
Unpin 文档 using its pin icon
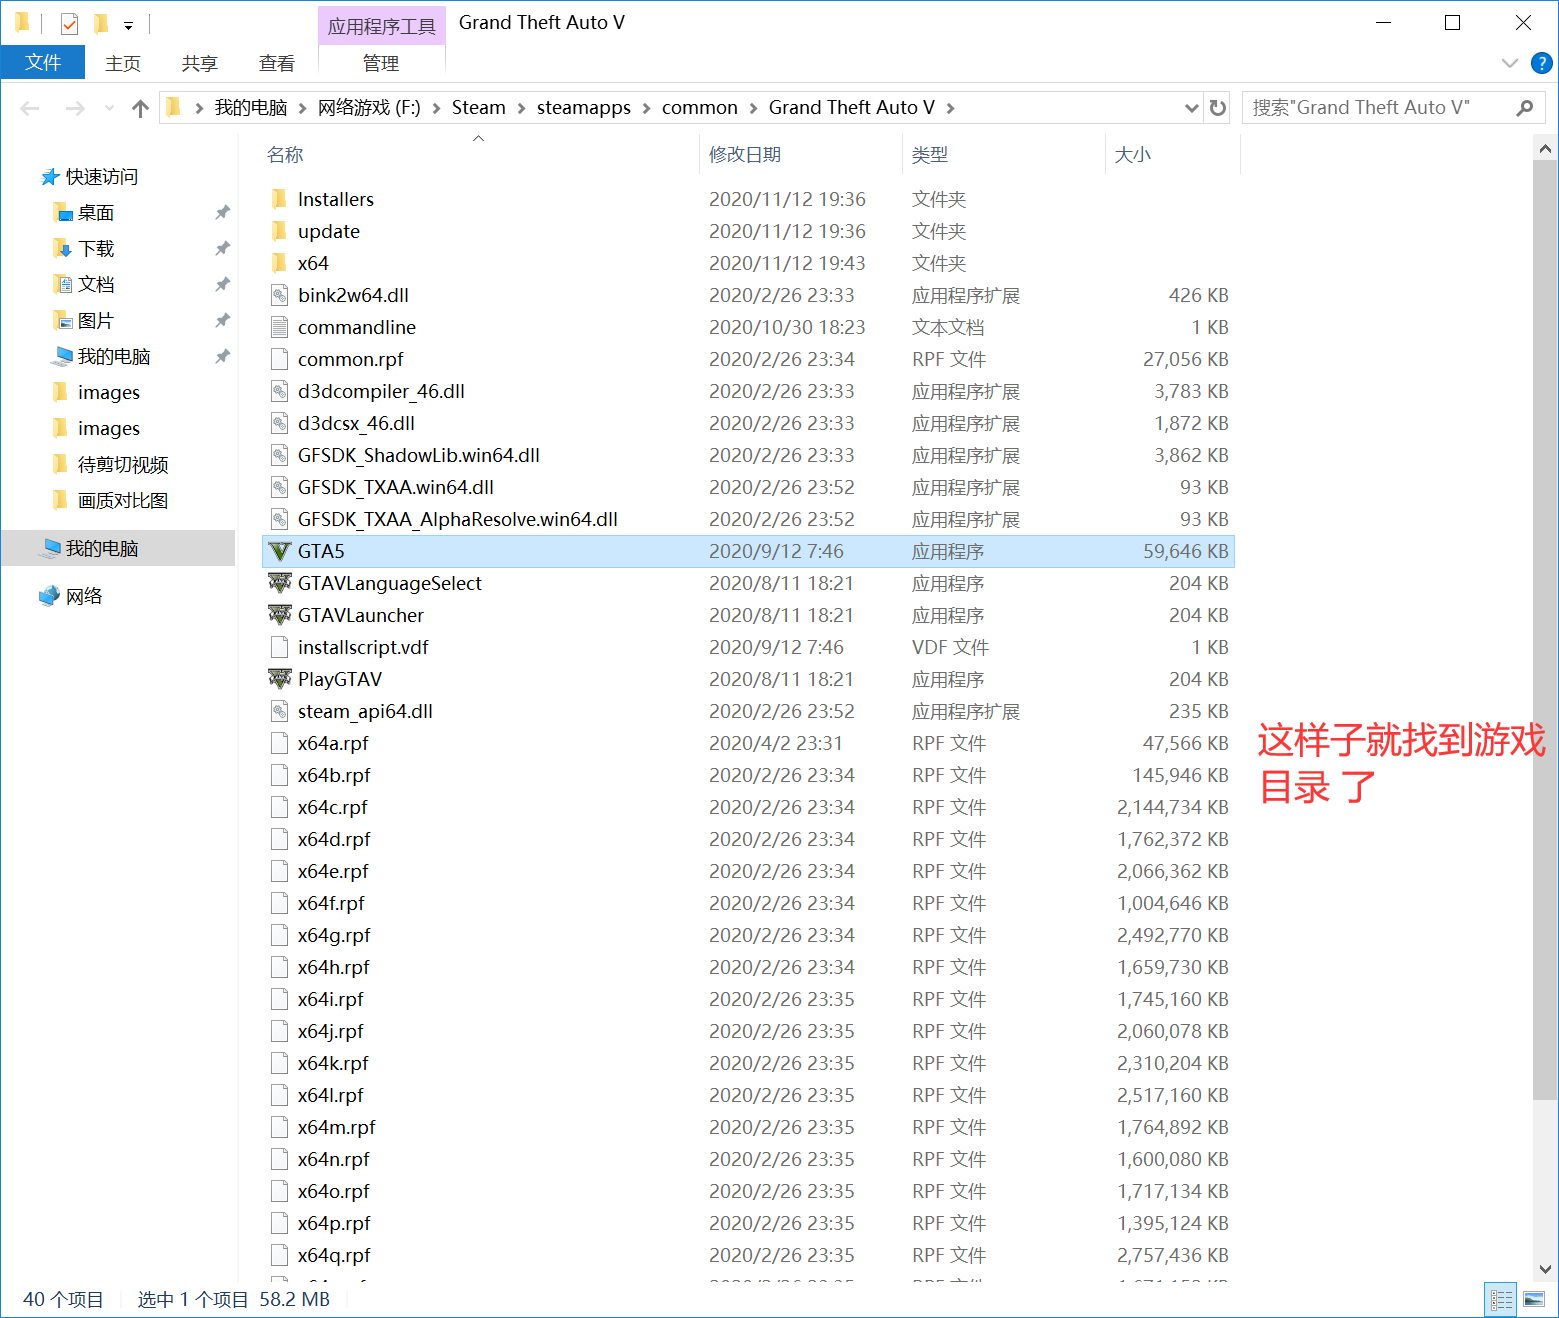[222, 285]
